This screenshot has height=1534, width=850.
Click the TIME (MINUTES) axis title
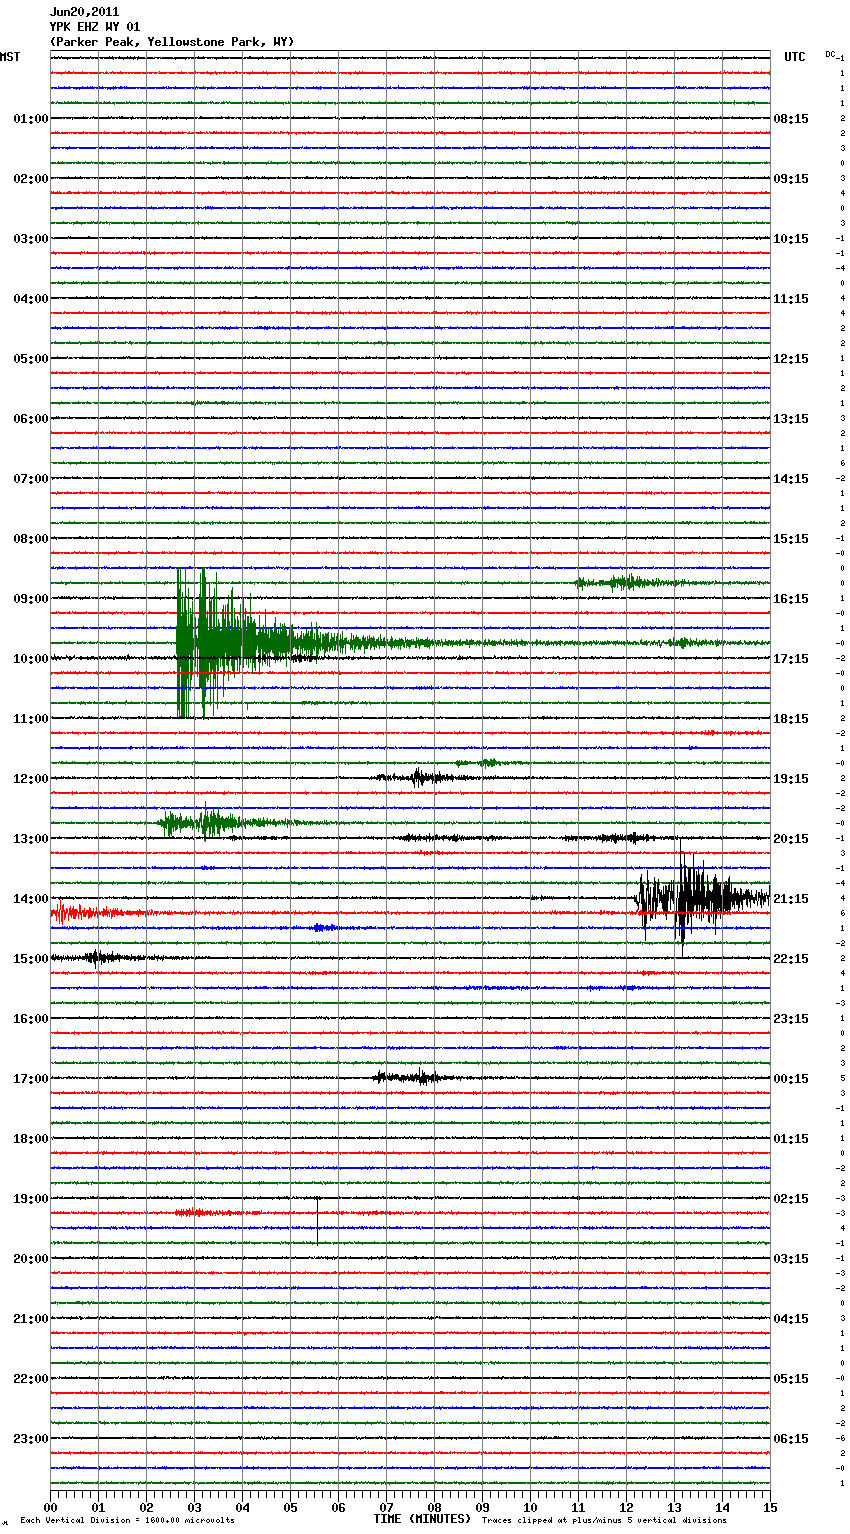click(x=422, y=1519)
